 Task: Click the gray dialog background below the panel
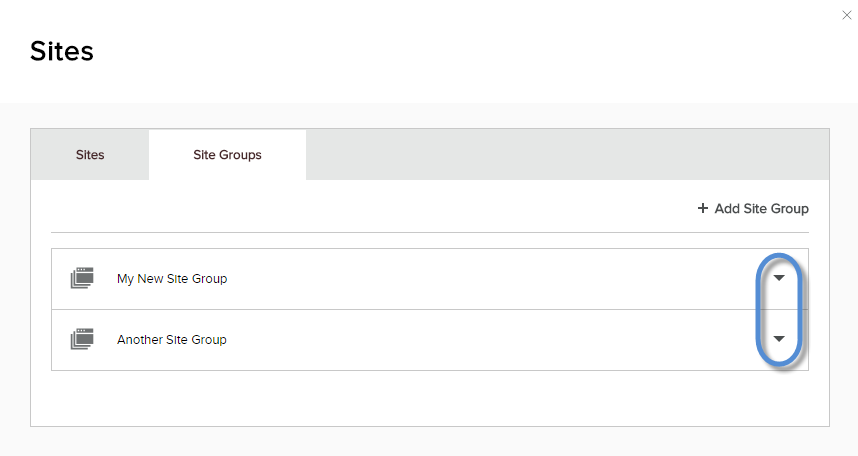[x=430, y=442]
